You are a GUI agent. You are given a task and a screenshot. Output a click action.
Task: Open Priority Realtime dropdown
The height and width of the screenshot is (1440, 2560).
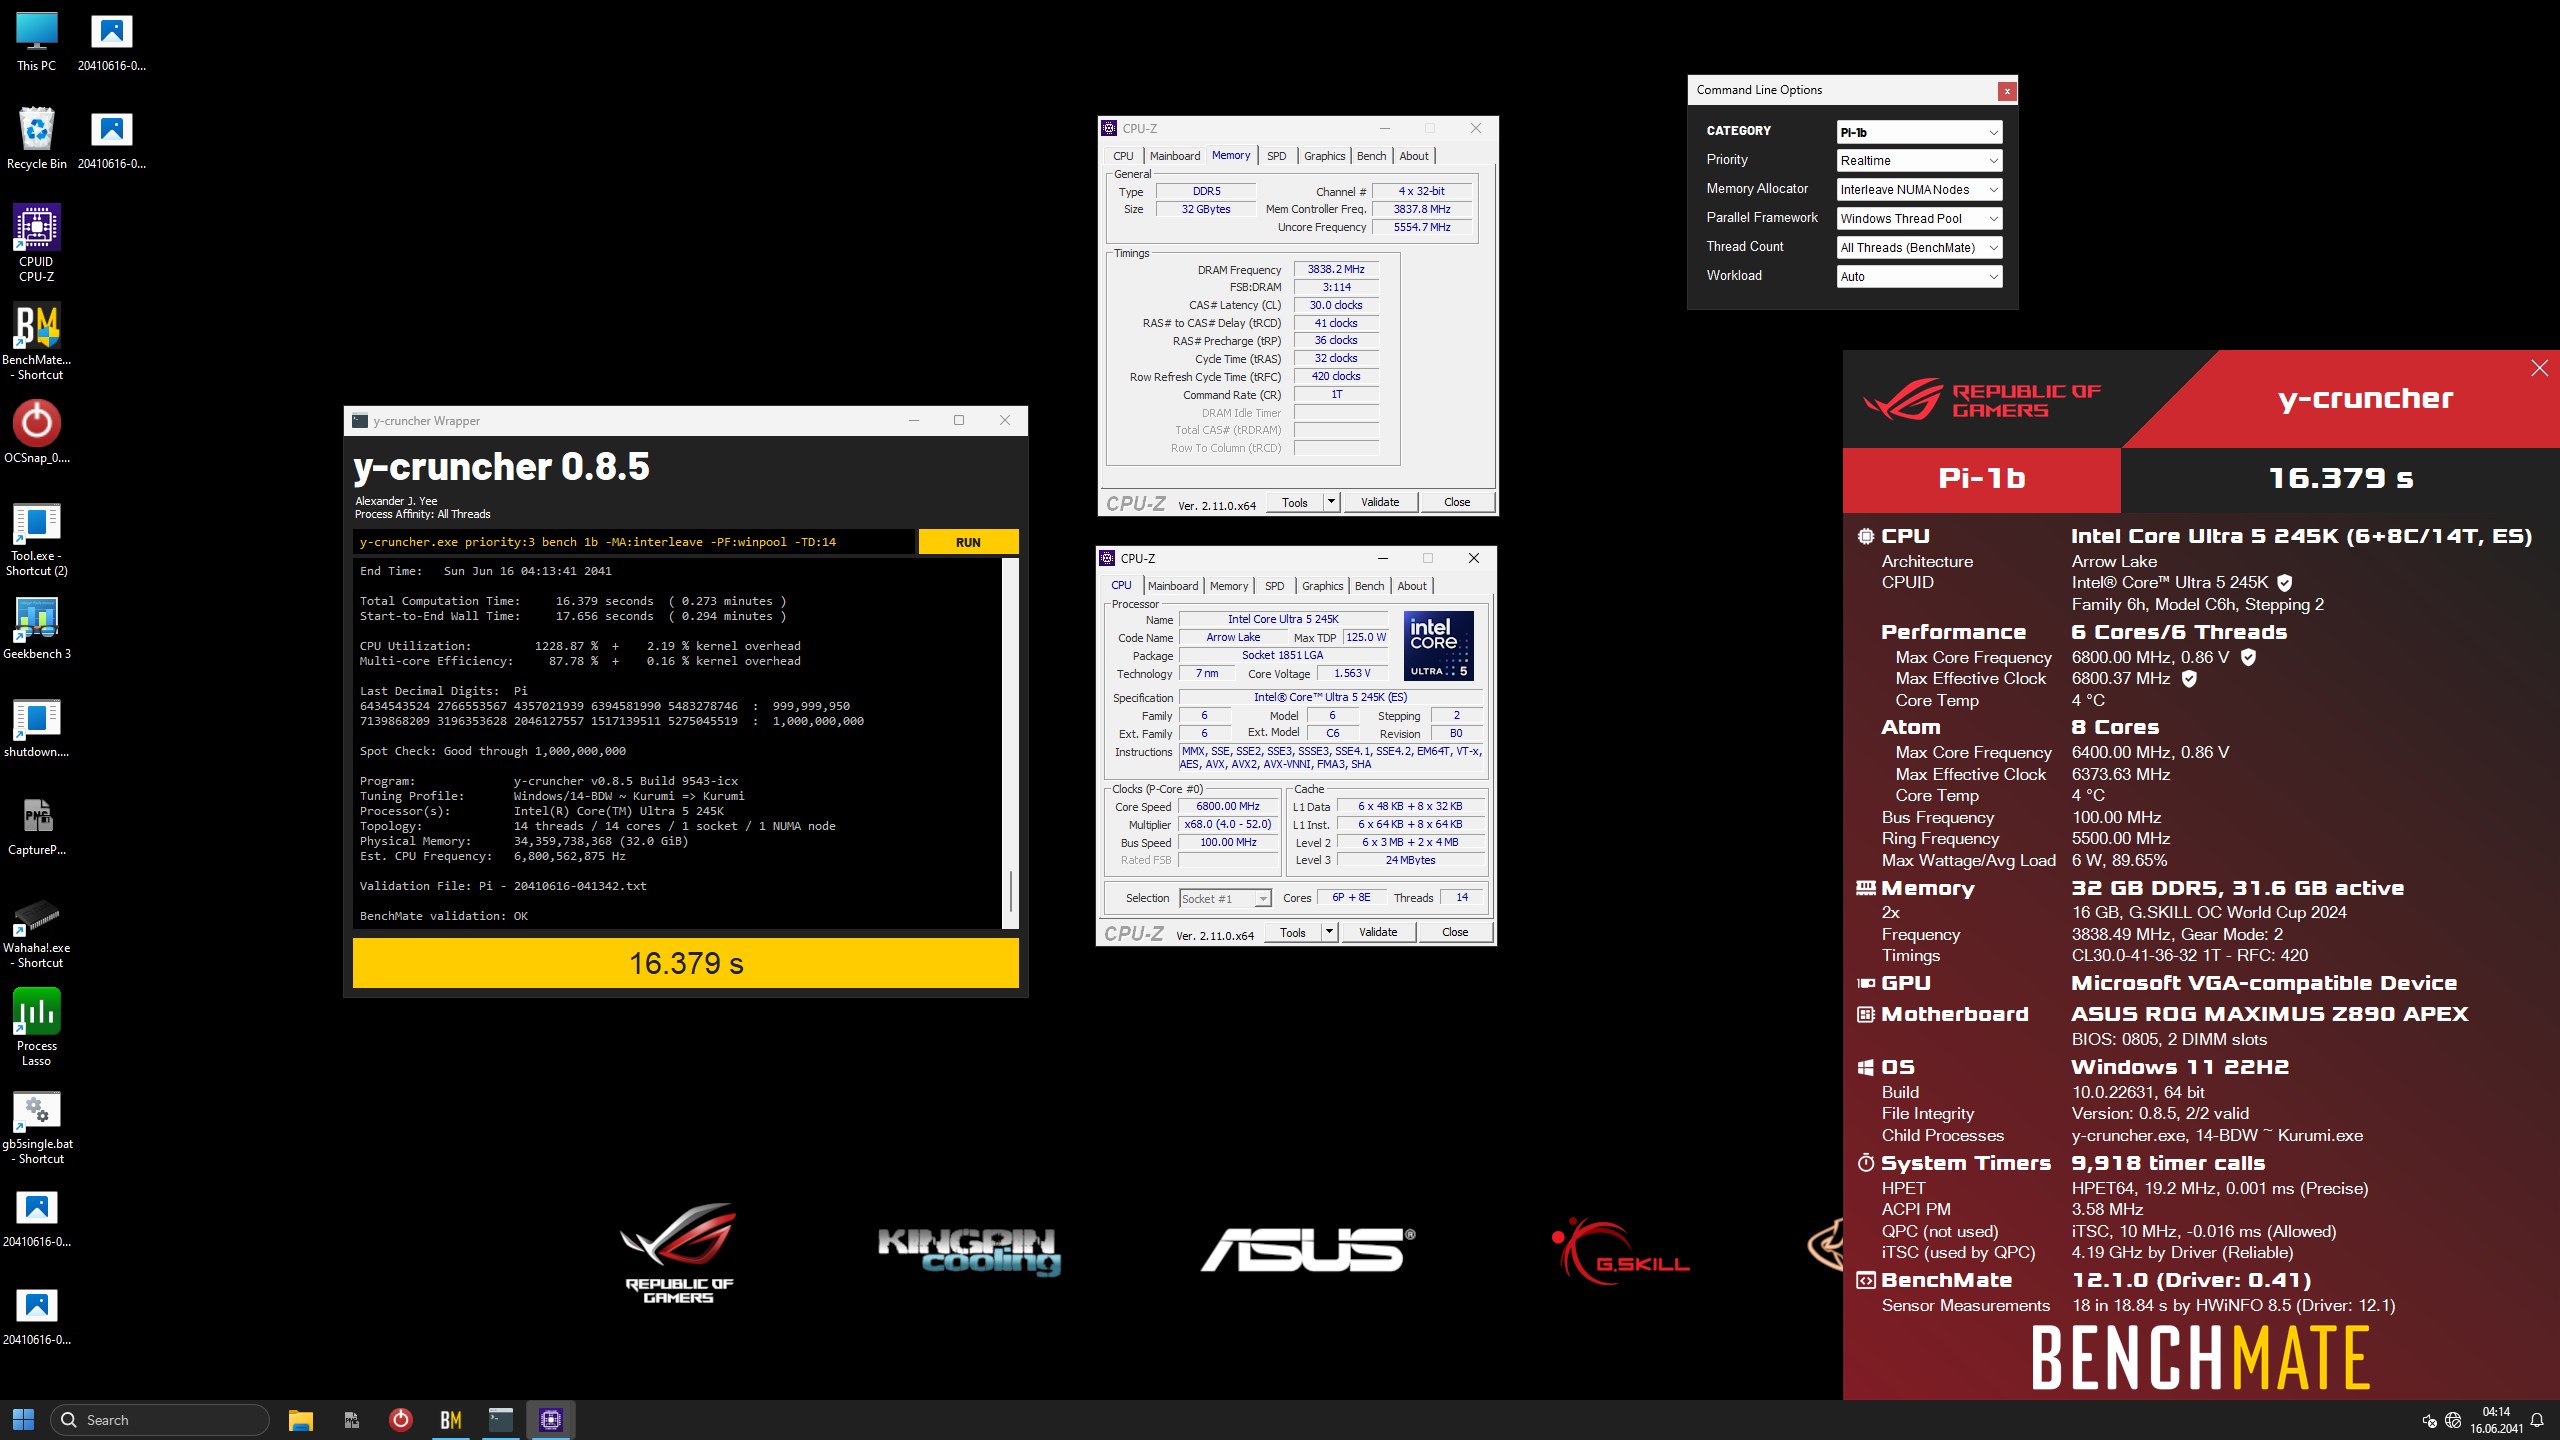1919,161
